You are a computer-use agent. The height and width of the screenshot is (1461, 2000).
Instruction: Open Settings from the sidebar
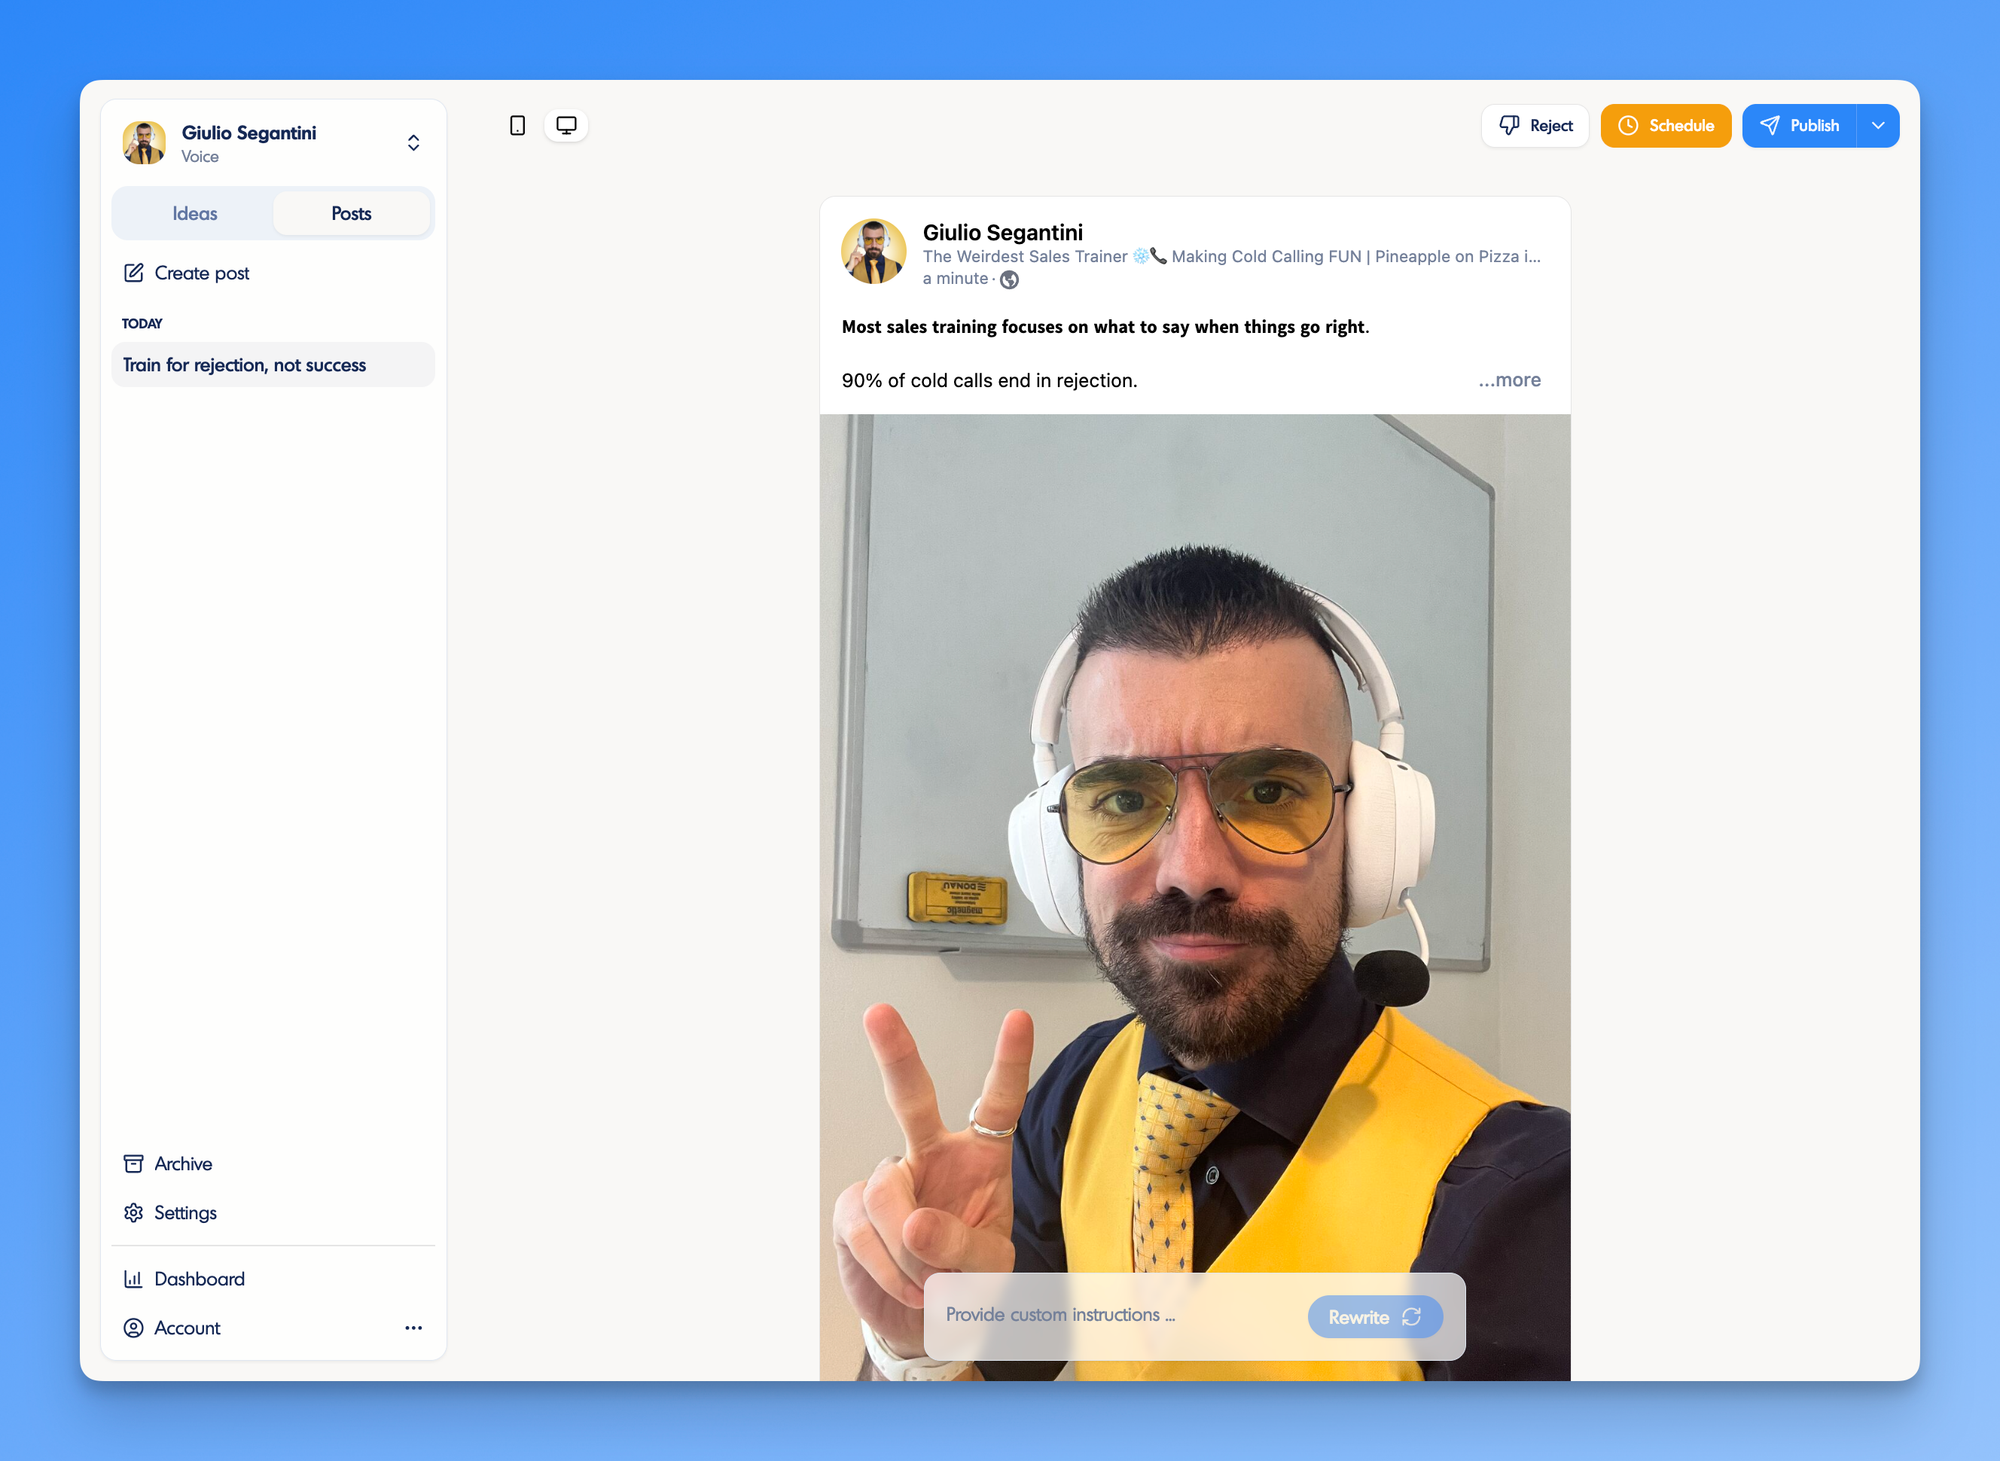point(184,1212)
